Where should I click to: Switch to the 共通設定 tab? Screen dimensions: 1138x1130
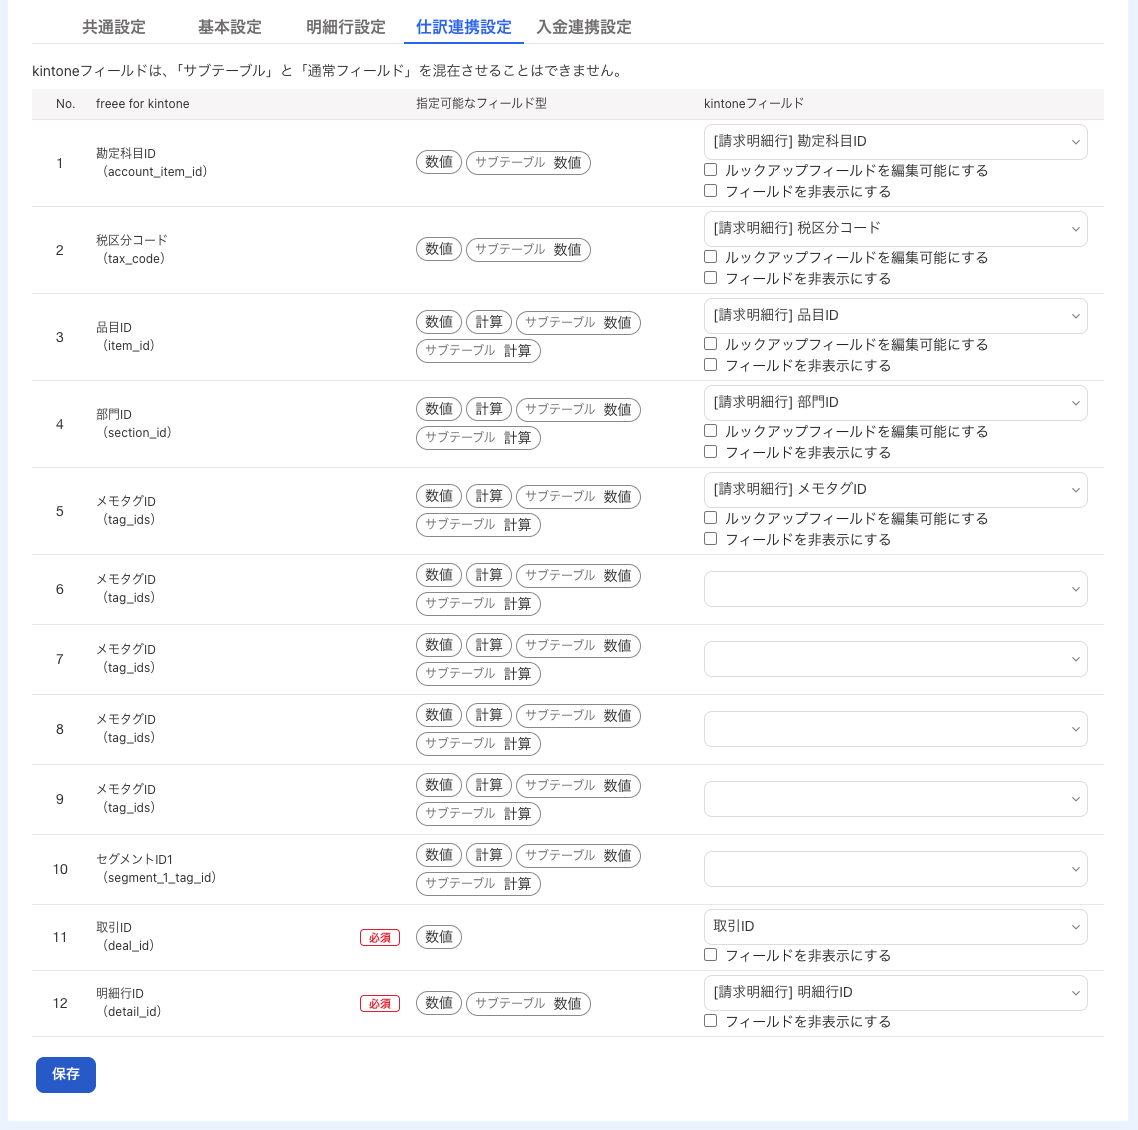point(113,27)
